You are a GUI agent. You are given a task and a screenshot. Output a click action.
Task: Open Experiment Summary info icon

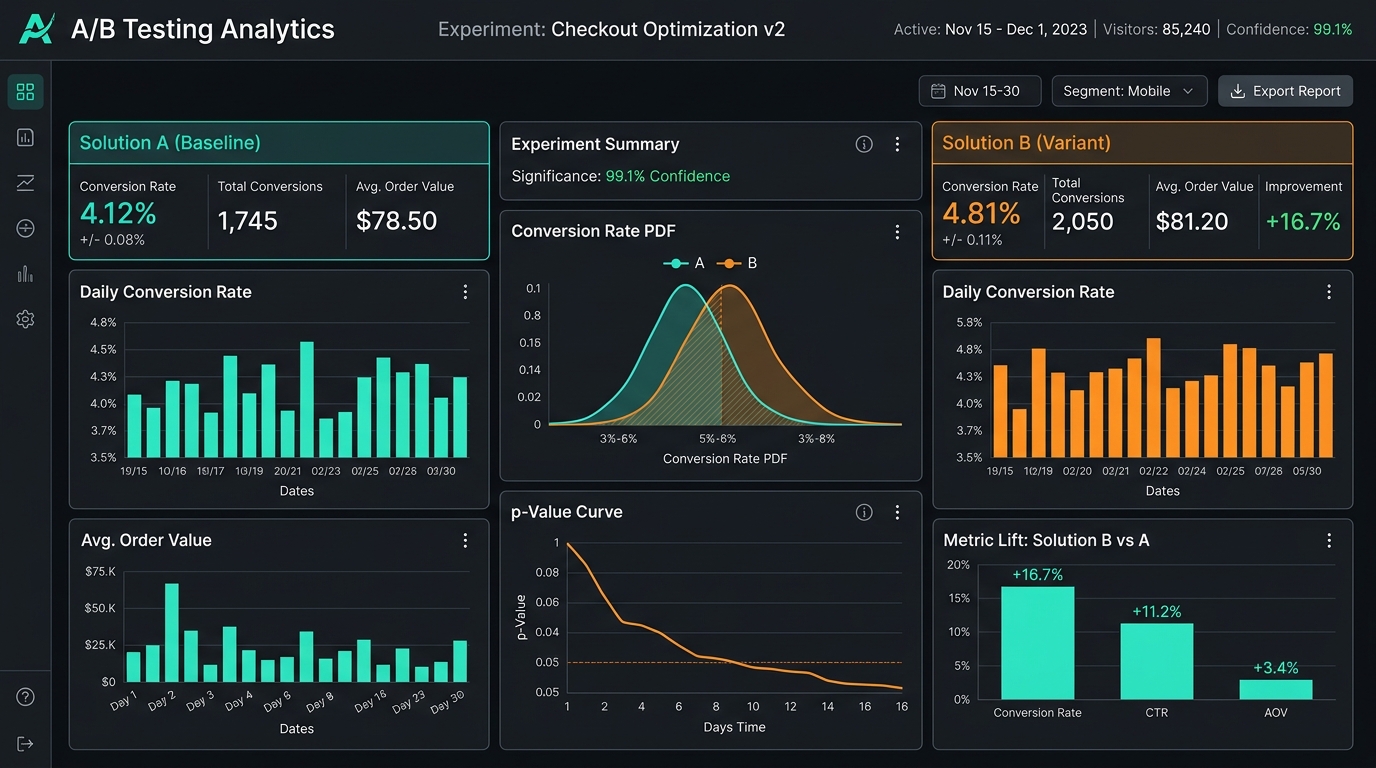click(x=864, y=144)
